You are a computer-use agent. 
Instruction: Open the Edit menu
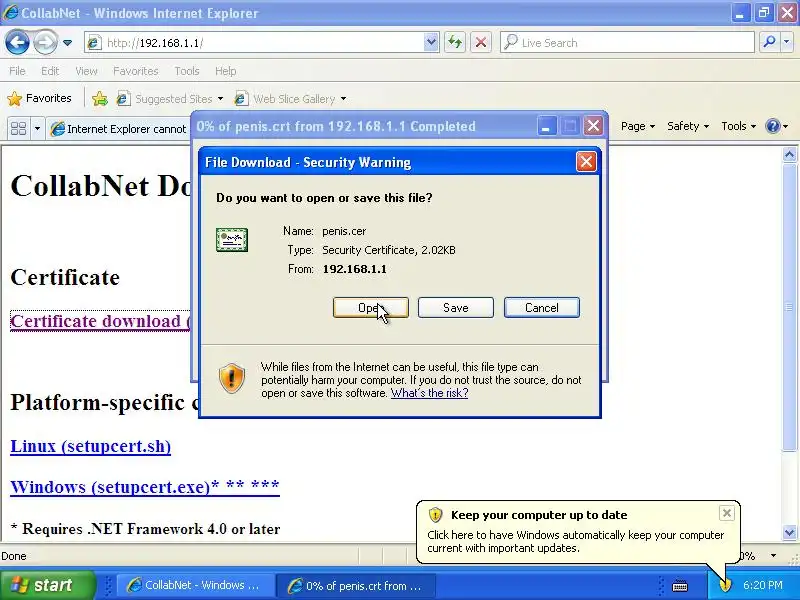tap(50, 71)
